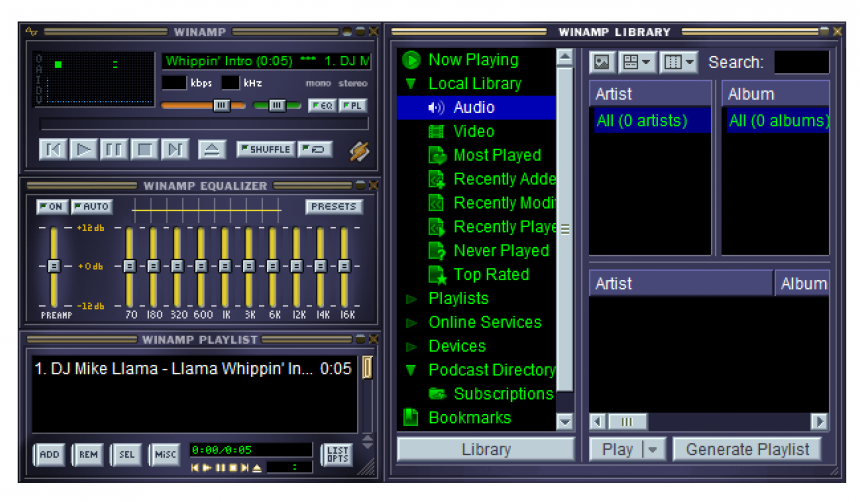
Task: Open the playlist MISC menu
Action: pos(165,454)
